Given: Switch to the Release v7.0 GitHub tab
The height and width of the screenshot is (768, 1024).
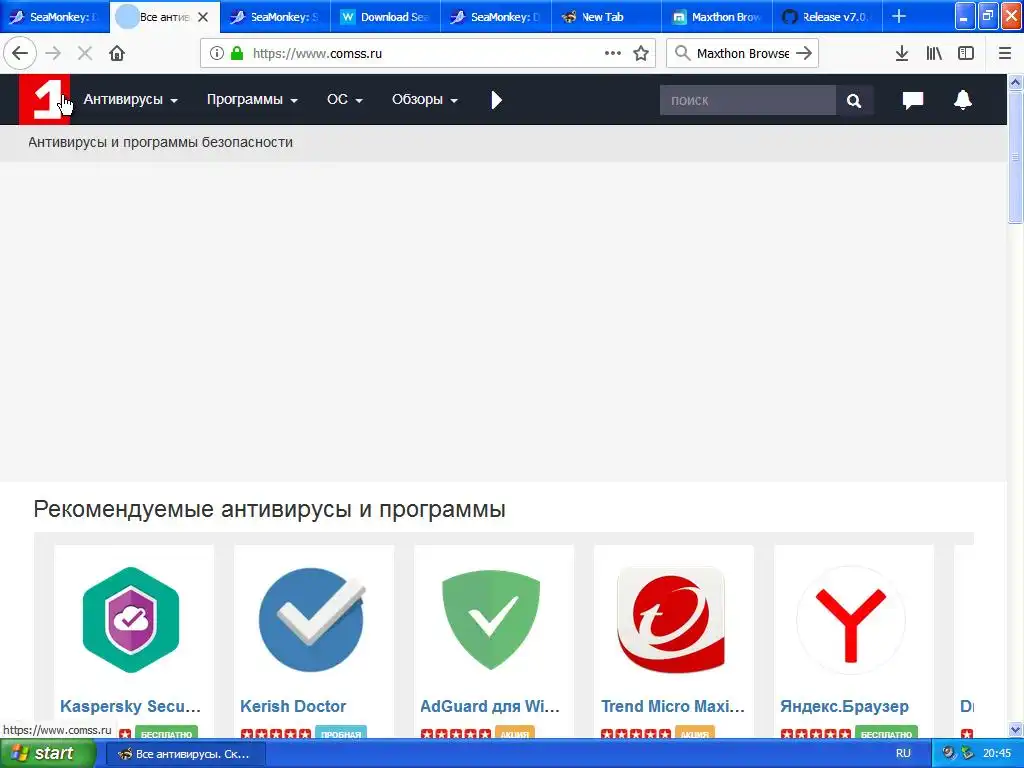Looking at the screenshot, I should coord(827,17).
